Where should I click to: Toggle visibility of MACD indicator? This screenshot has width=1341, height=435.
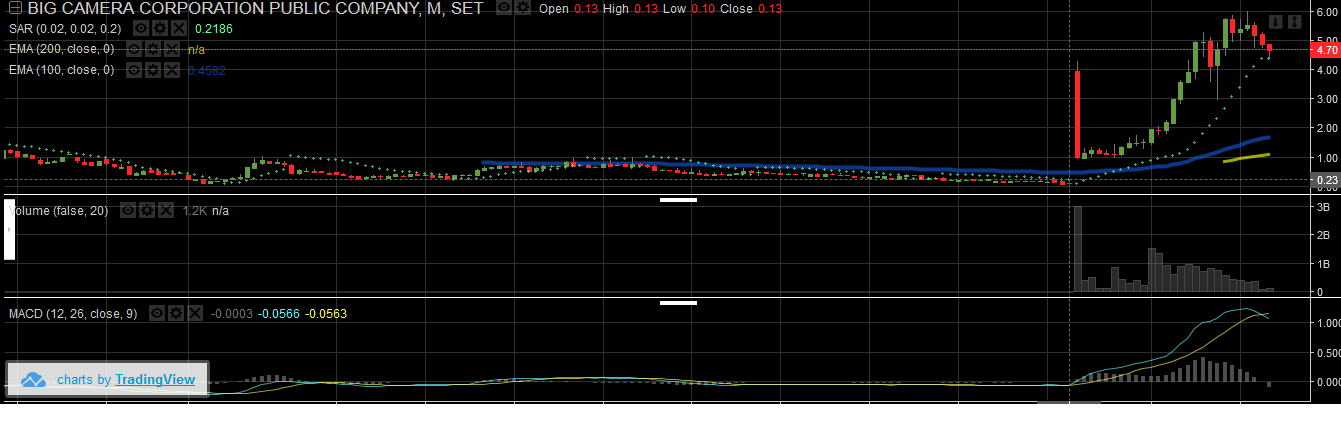tap(157, 314)
